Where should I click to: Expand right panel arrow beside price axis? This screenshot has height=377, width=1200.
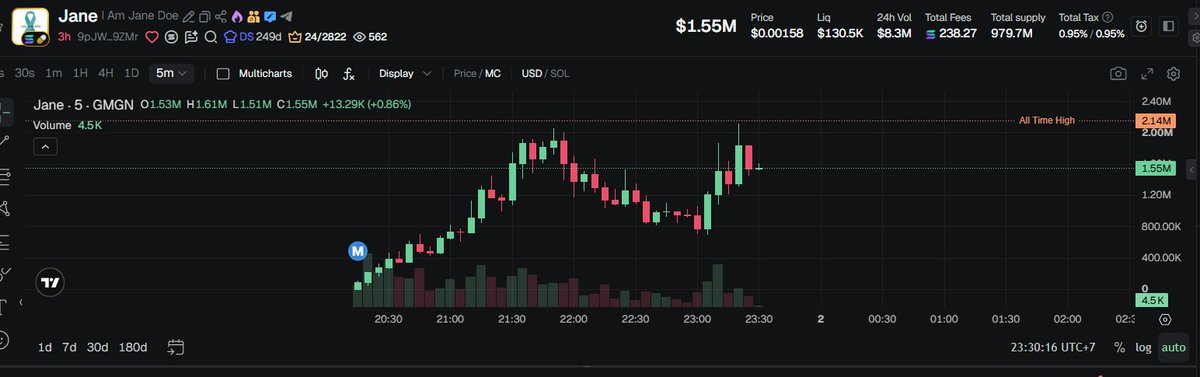tap(1191, 169)
